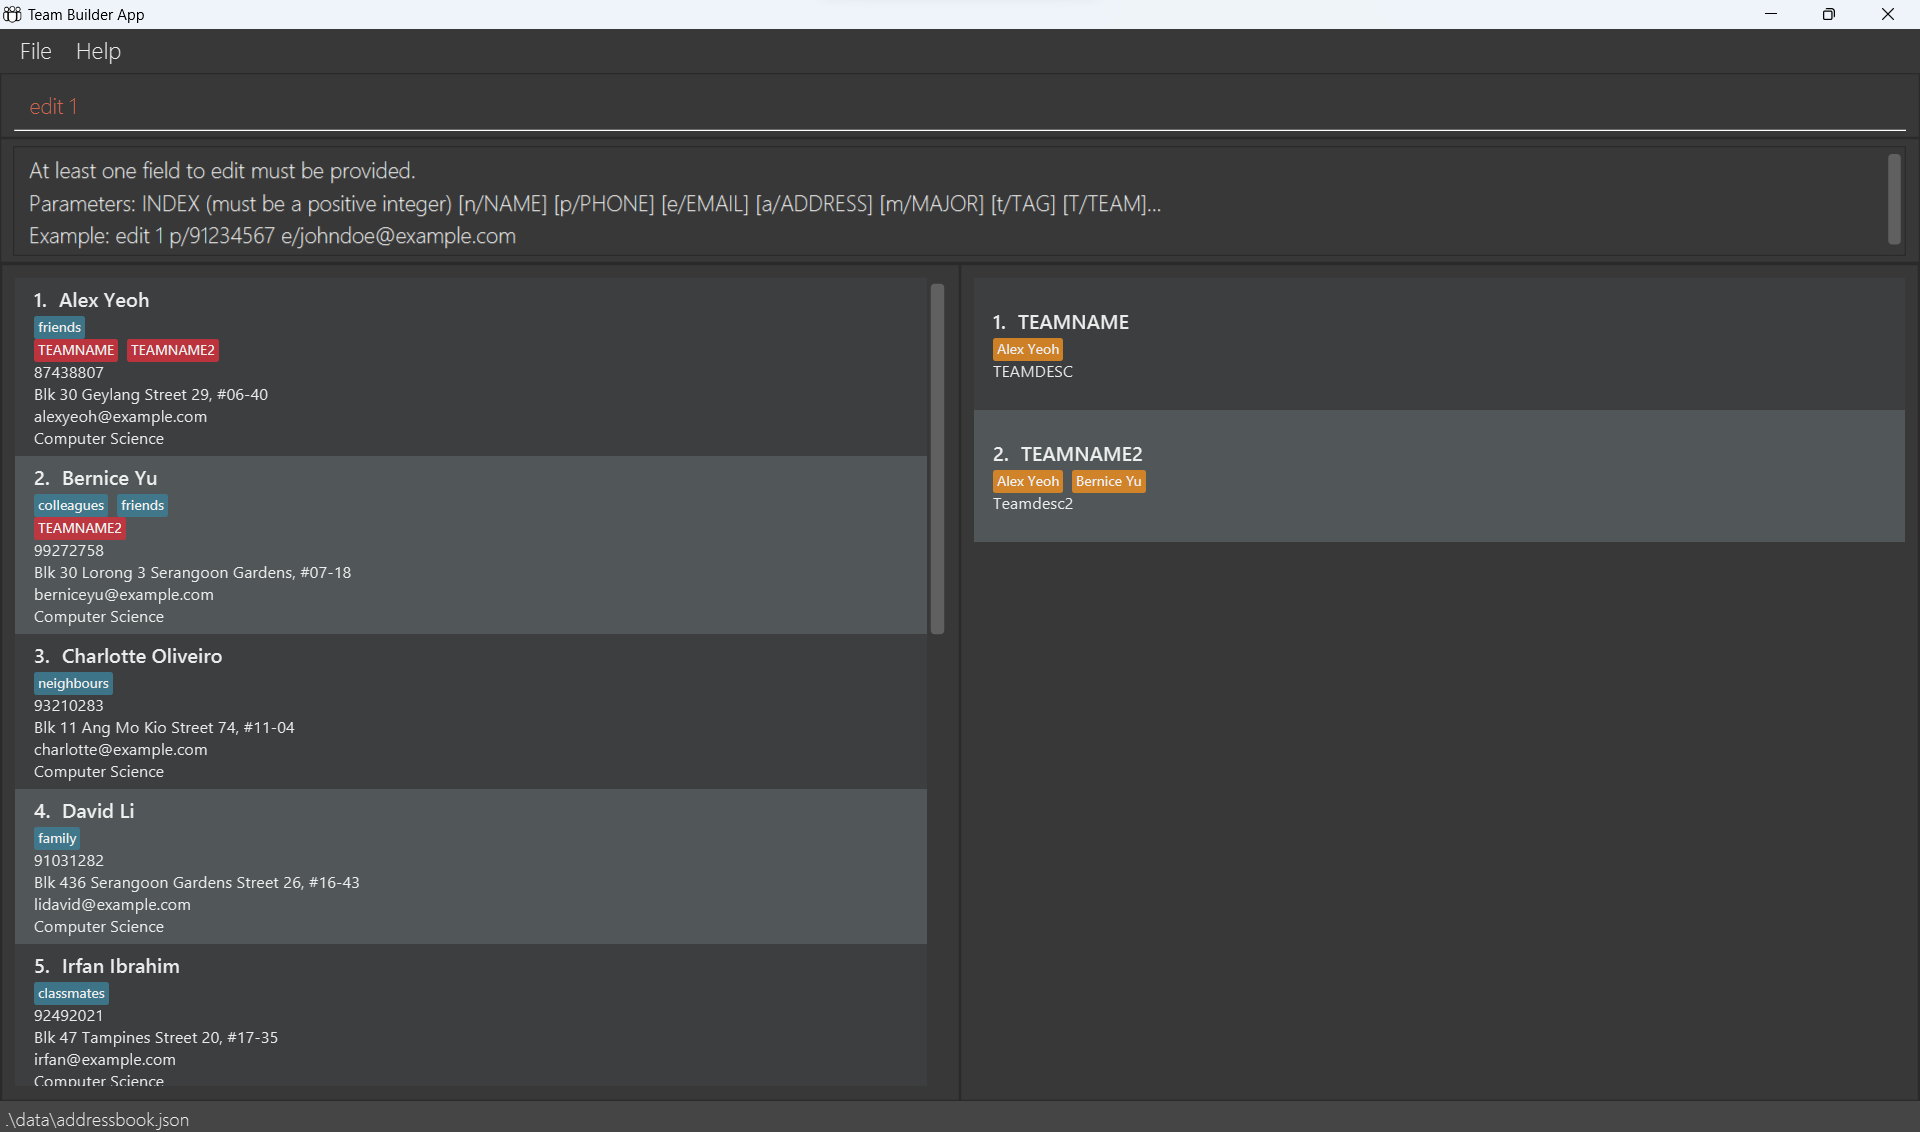This screenshot has width=1920, height=1132.
Task: Select the Charlotte Oliveiro person card
Action: coord(470,712)
